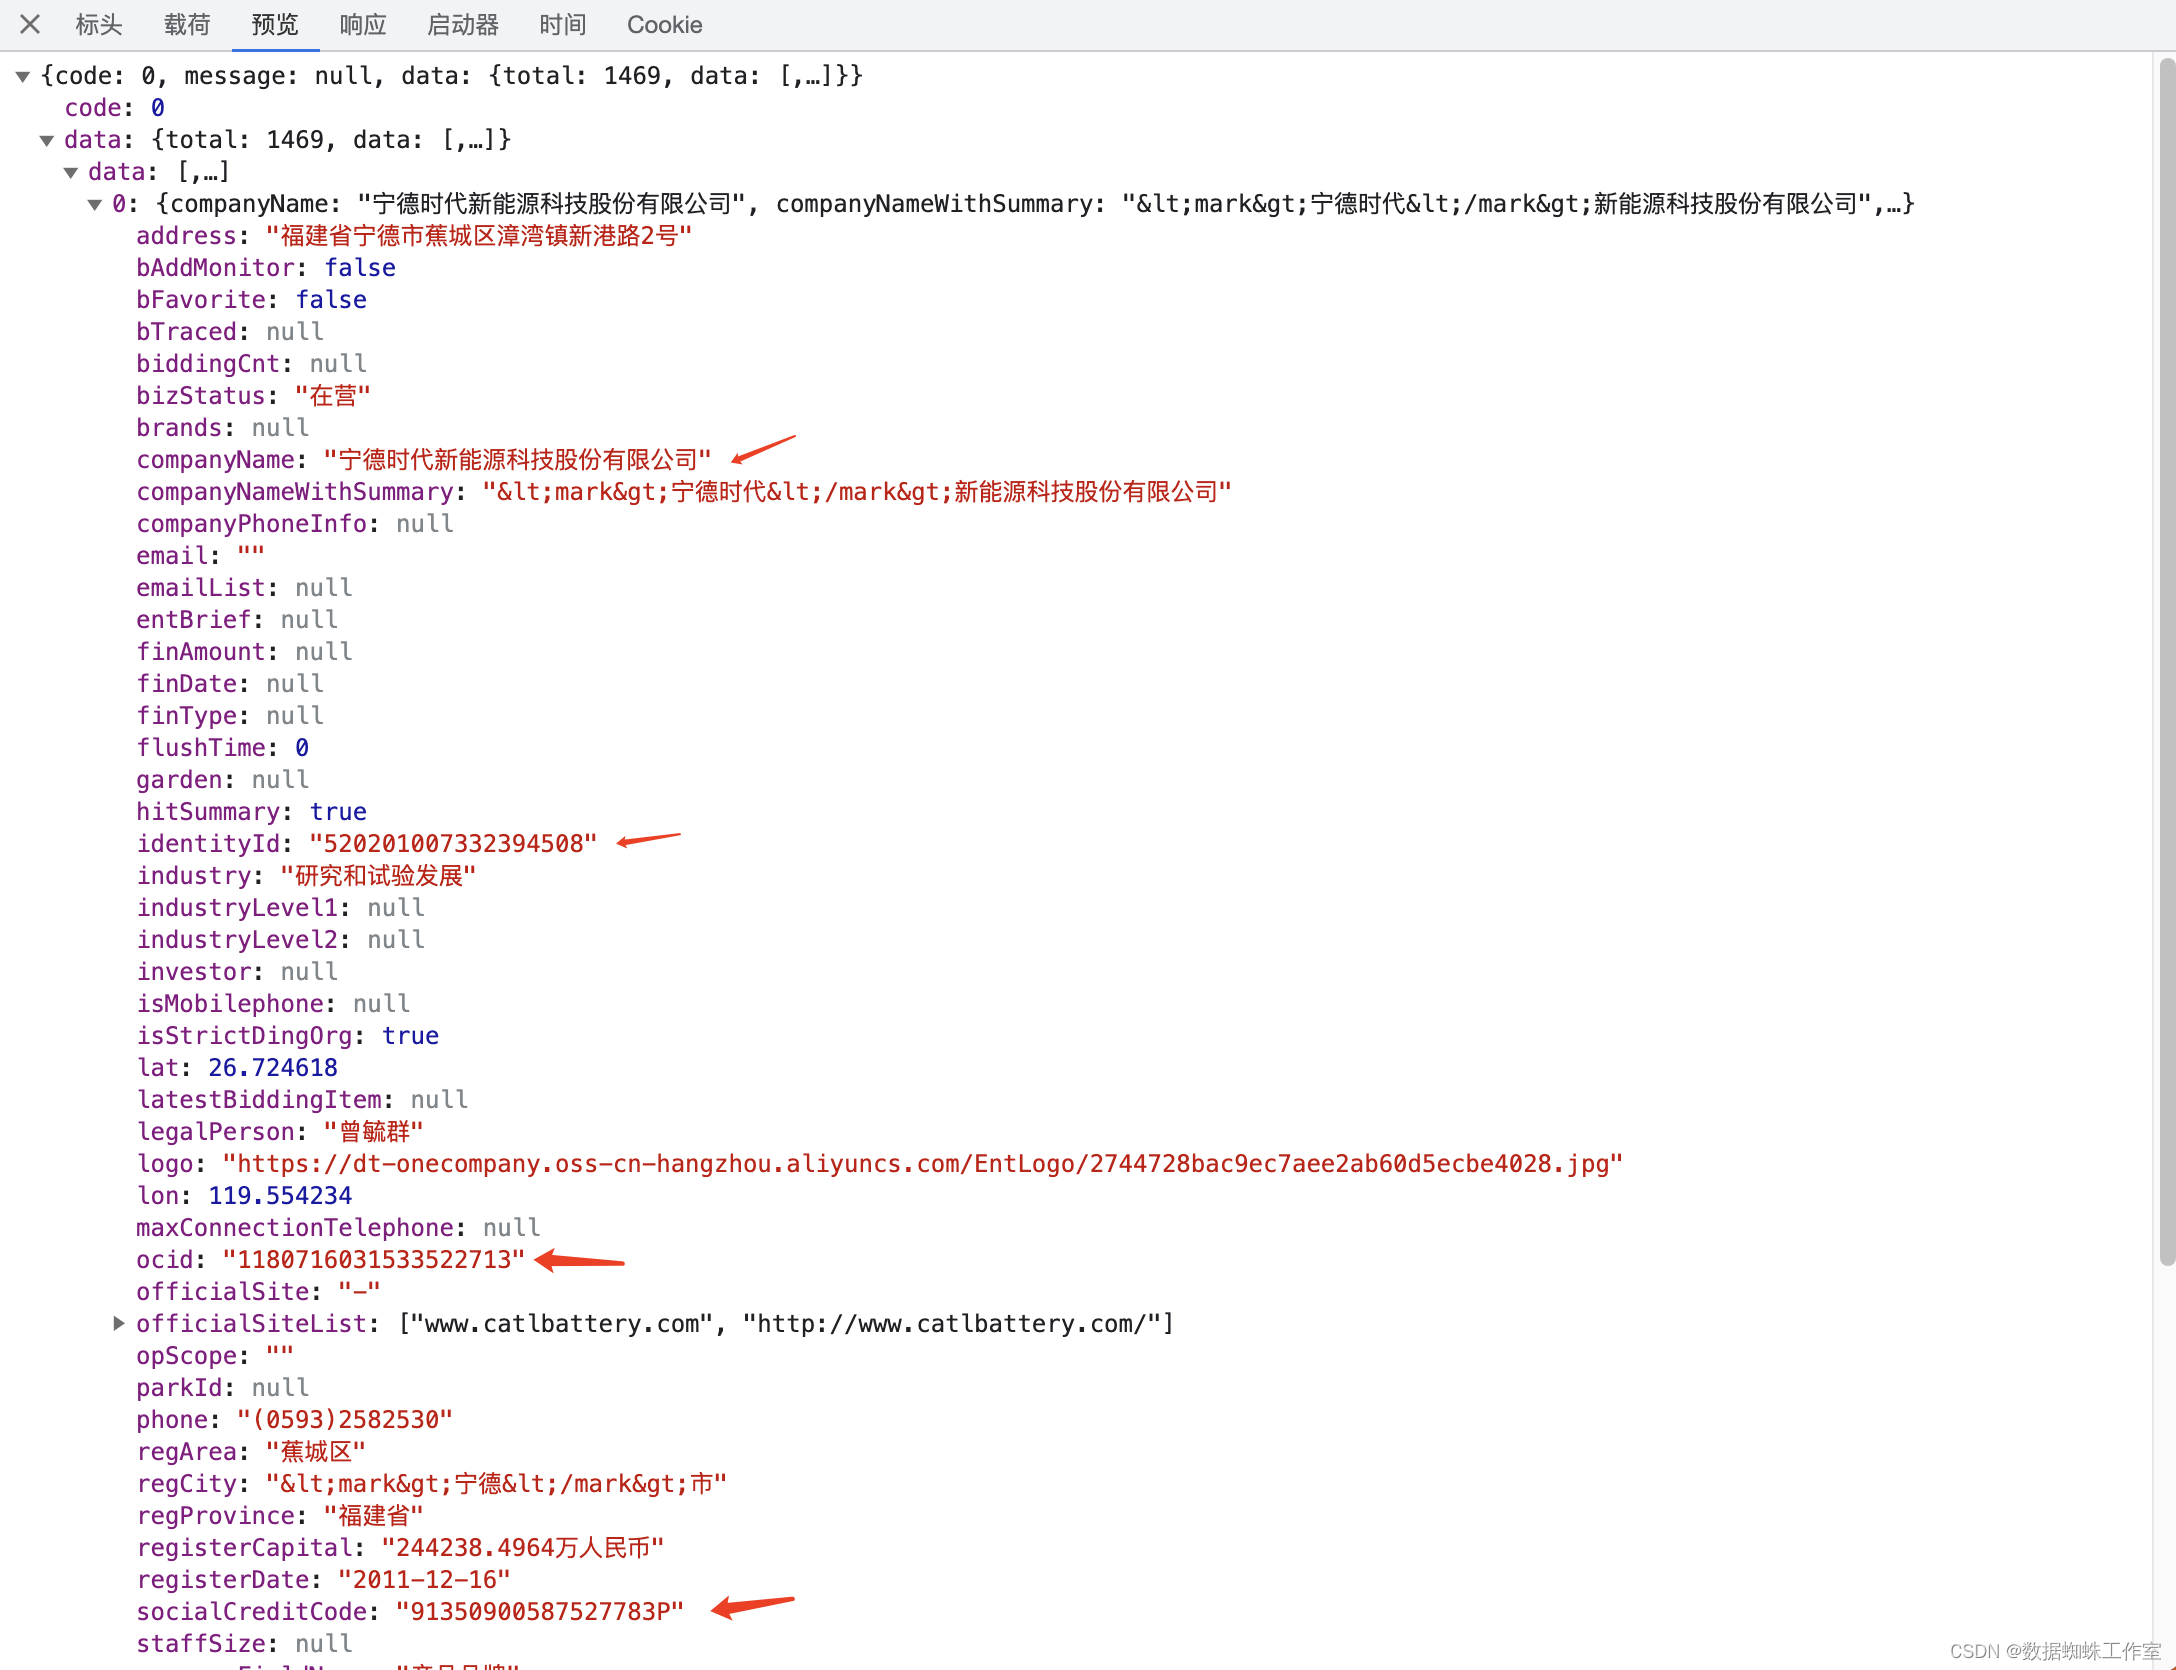
Task: Open the 响应 tab
Action: [363, 24]
